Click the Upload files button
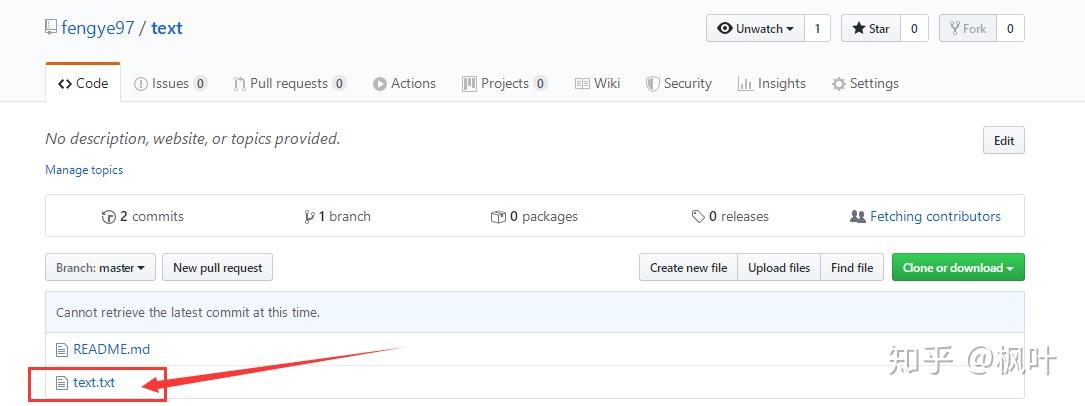The height and width of the screenshot is (406, 1085). coord(779,268)
